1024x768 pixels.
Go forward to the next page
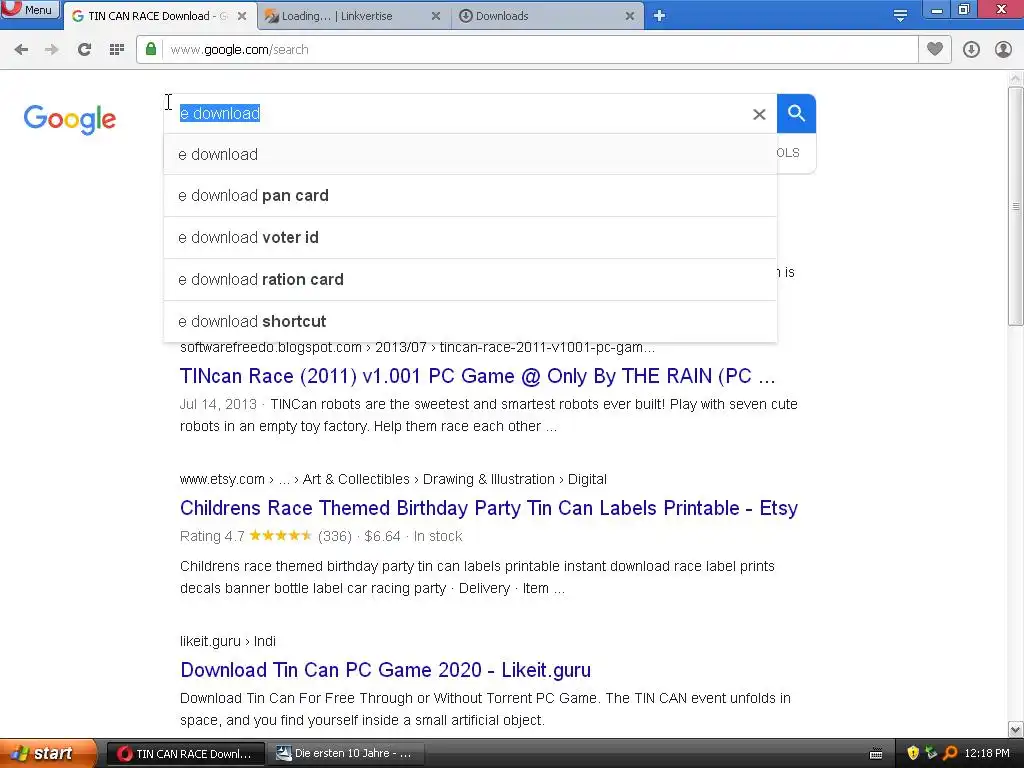(52, 50)
